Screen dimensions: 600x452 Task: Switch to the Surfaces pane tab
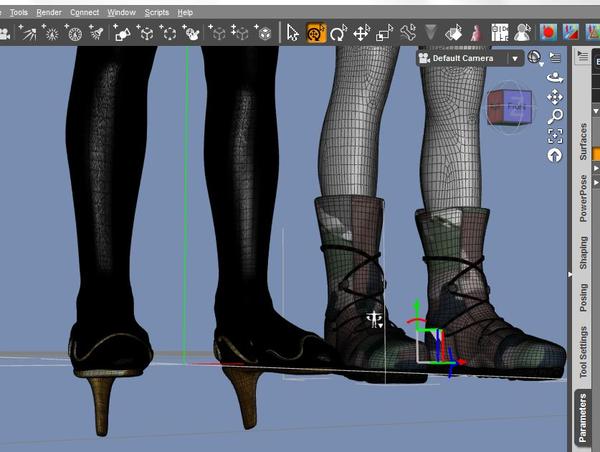click(x=584, y=141)
